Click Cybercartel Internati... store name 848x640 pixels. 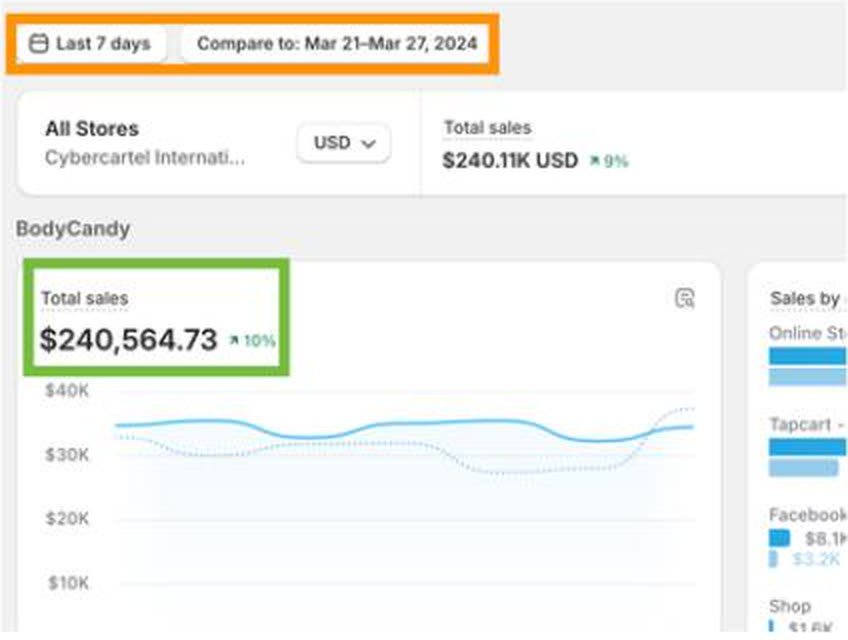click(145, 157)
